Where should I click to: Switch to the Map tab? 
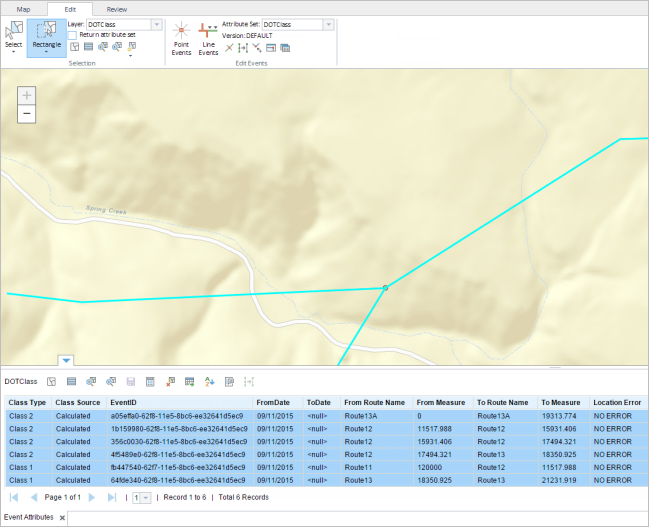[23, 8]
